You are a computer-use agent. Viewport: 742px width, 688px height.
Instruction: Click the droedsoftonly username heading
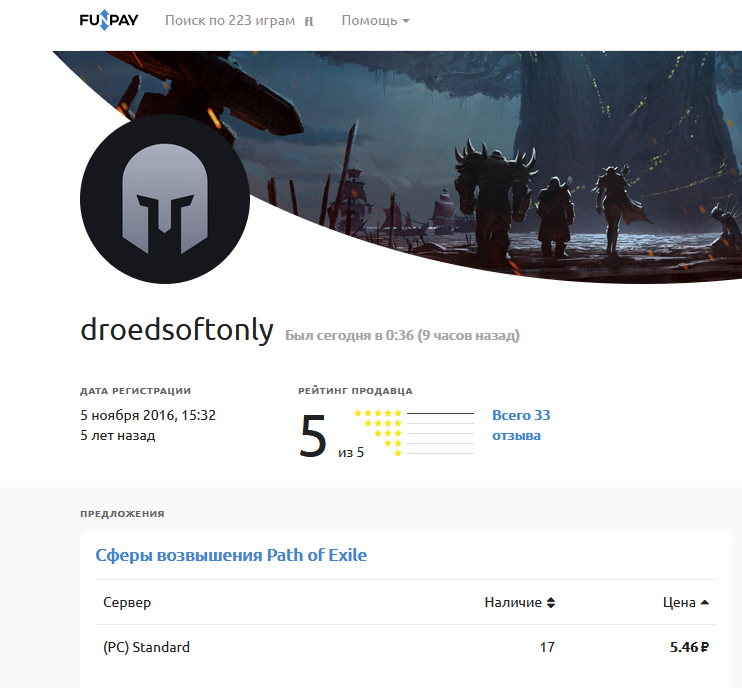[176, 332]
